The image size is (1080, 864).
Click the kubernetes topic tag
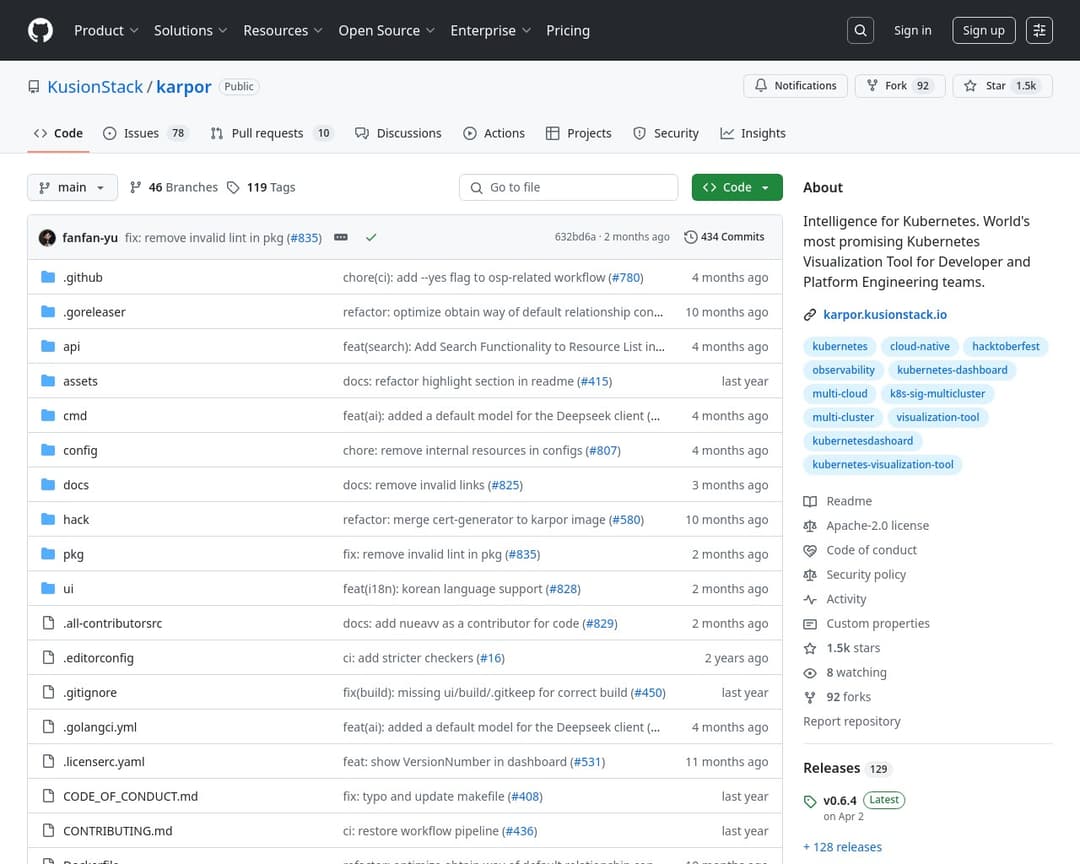tap(840, 347)
